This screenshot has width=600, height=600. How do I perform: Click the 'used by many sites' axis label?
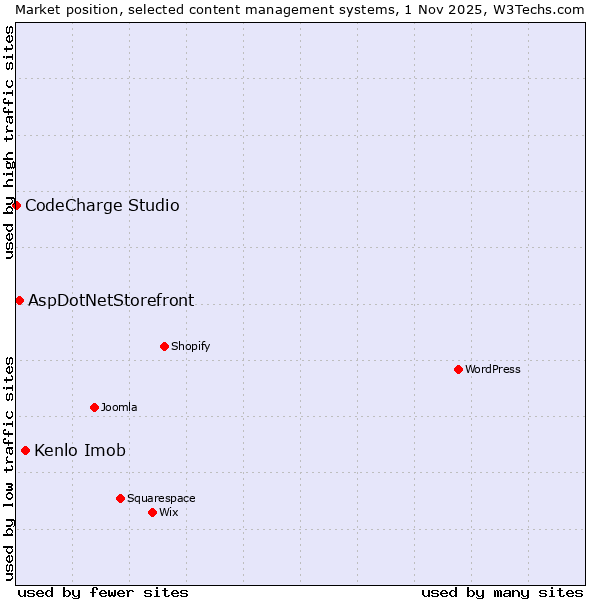coord(502,592)
